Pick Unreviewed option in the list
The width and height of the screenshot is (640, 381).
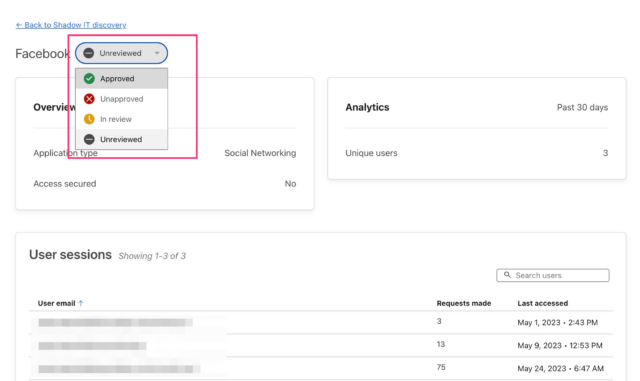point(121,139)
